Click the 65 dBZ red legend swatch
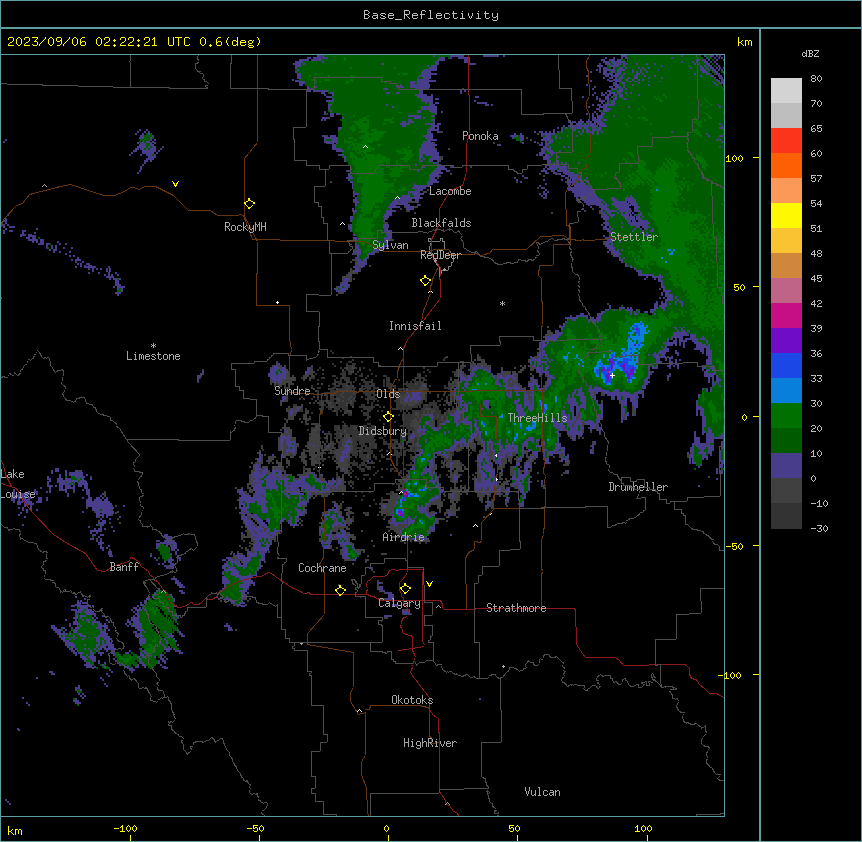This screenshot has width=862, height=842. pos(786,140)
